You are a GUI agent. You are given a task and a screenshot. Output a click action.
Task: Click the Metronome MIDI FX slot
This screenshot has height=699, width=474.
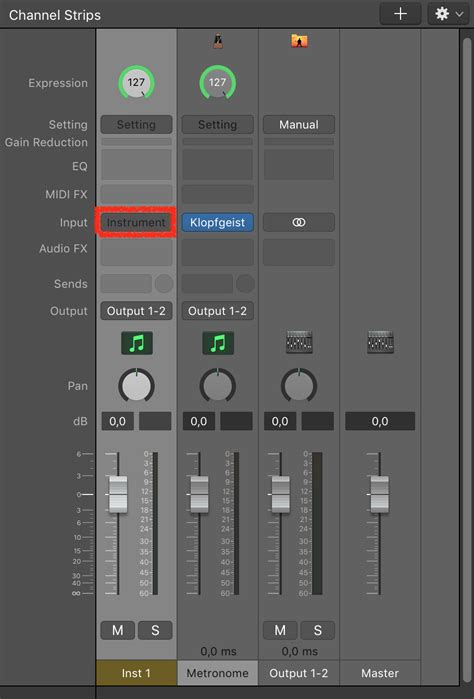point(218,194)
